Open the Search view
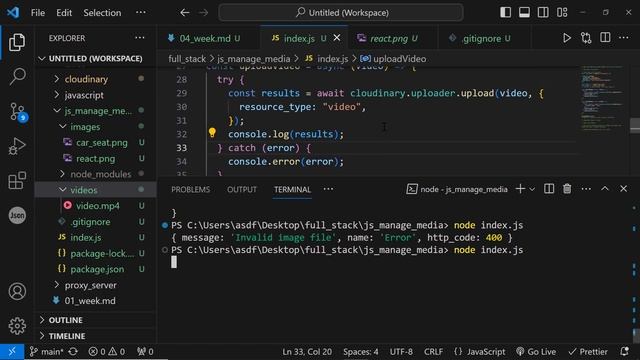640x360 pixels. pos(17,76)
